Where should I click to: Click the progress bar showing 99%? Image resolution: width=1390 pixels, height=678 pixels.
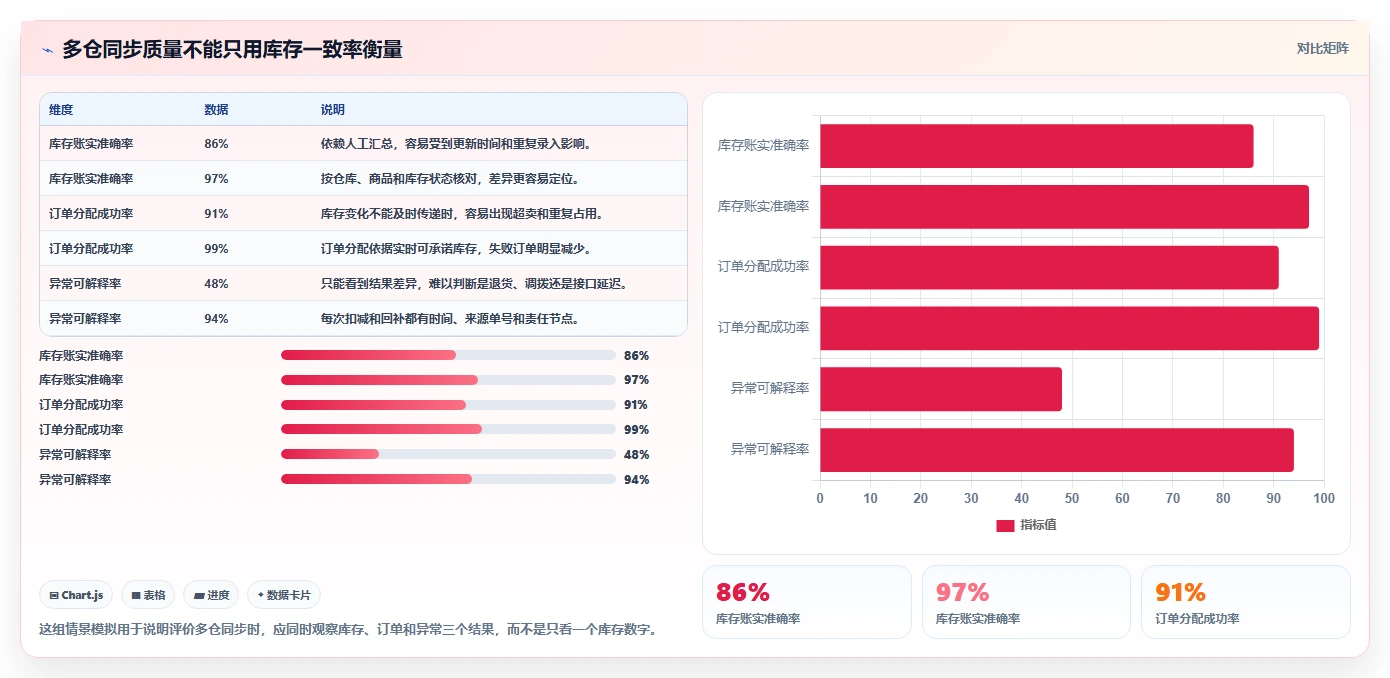448,429
